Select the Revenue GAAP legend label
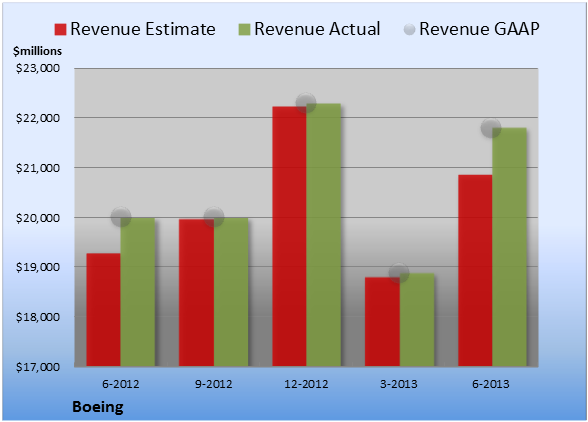The height and width of the screenshot is (422, 588). pos(479,29)
